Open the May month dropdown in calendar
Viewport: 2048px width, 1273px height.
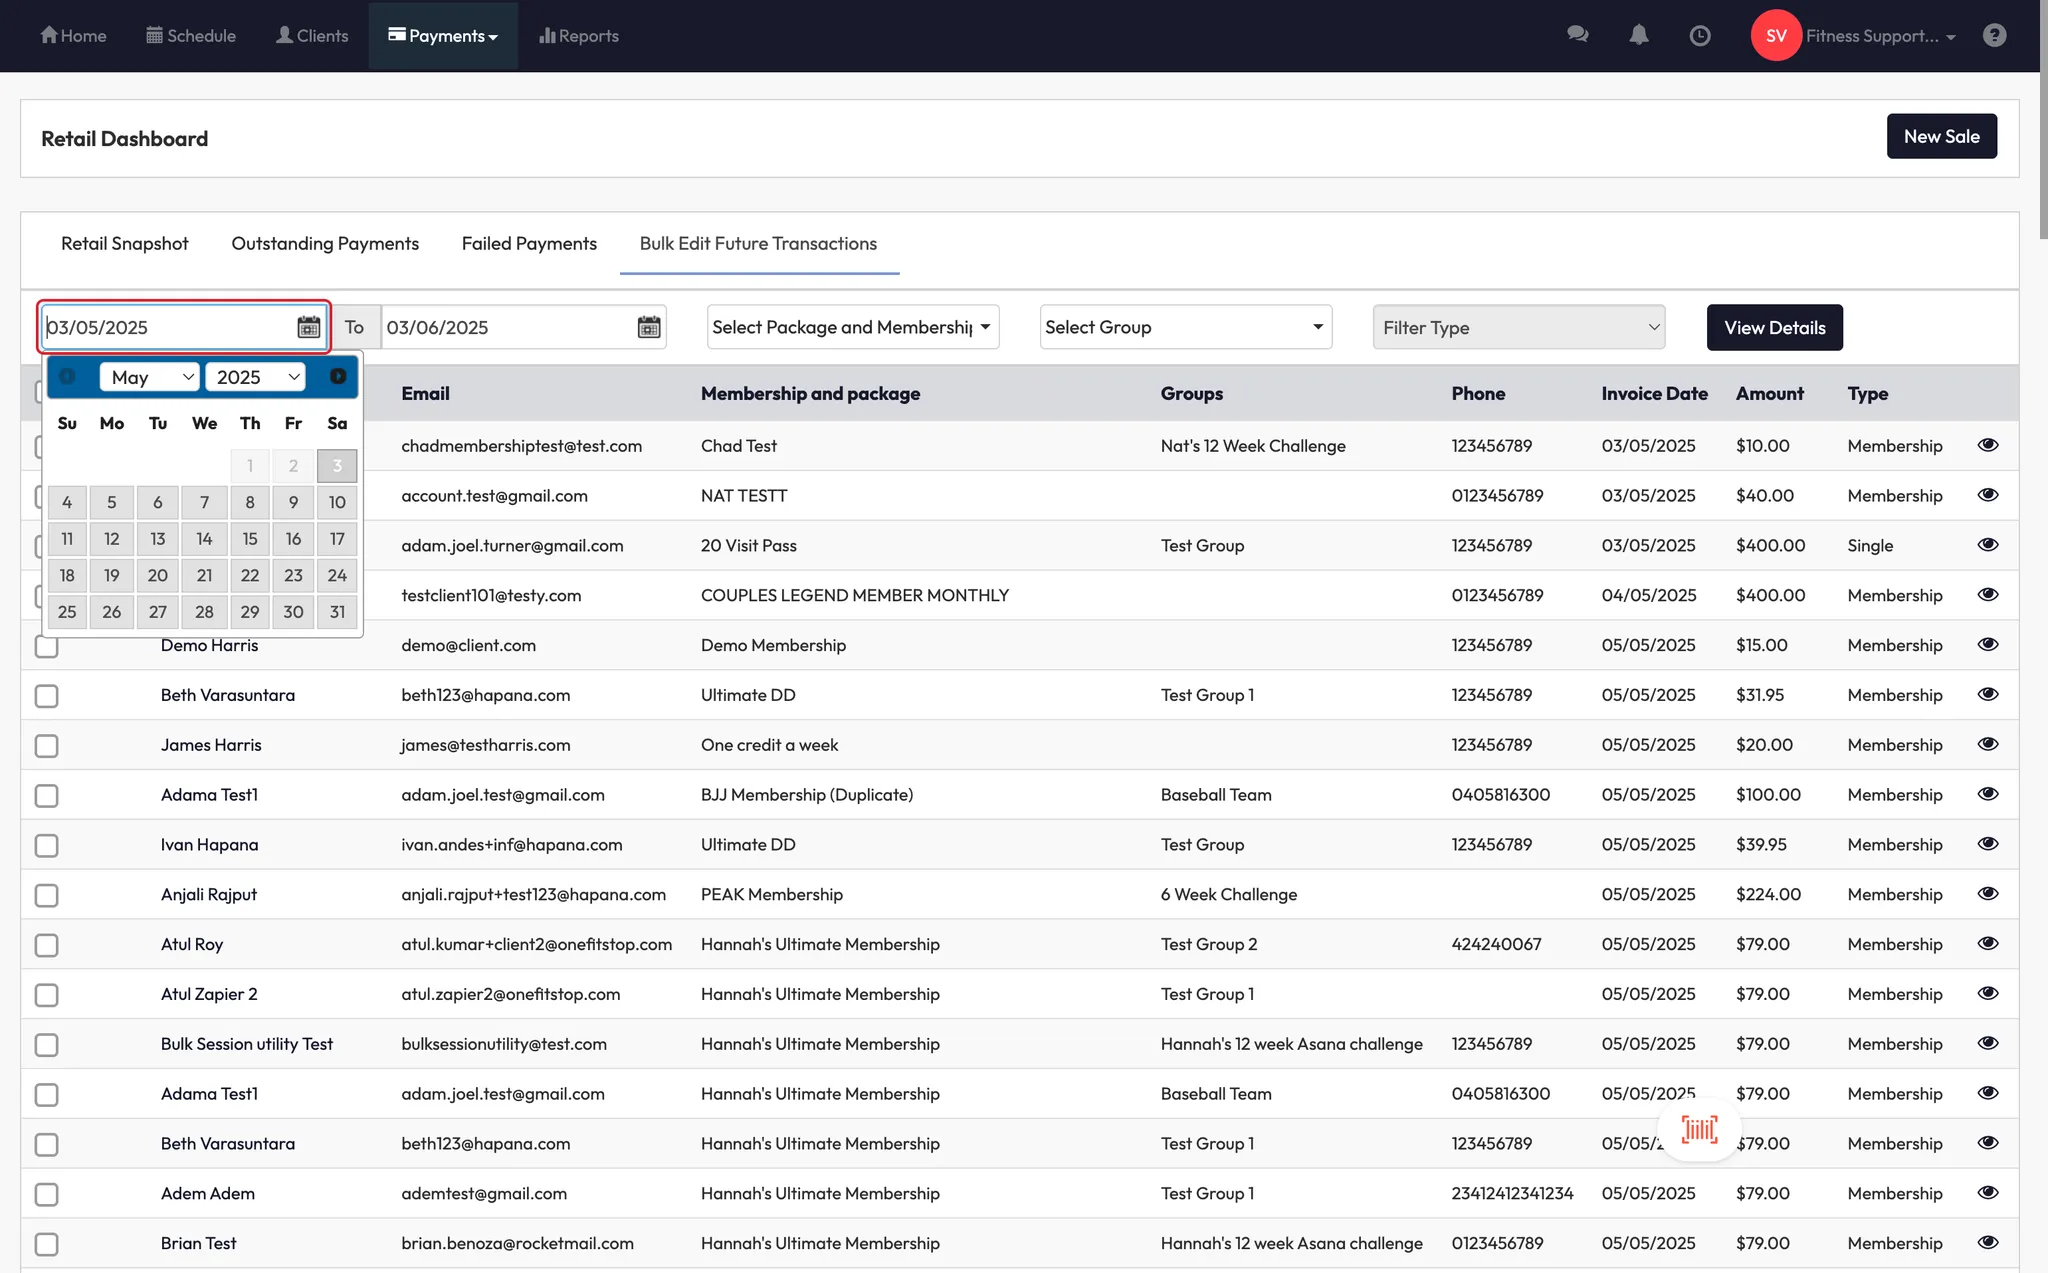tap(150, 377)
